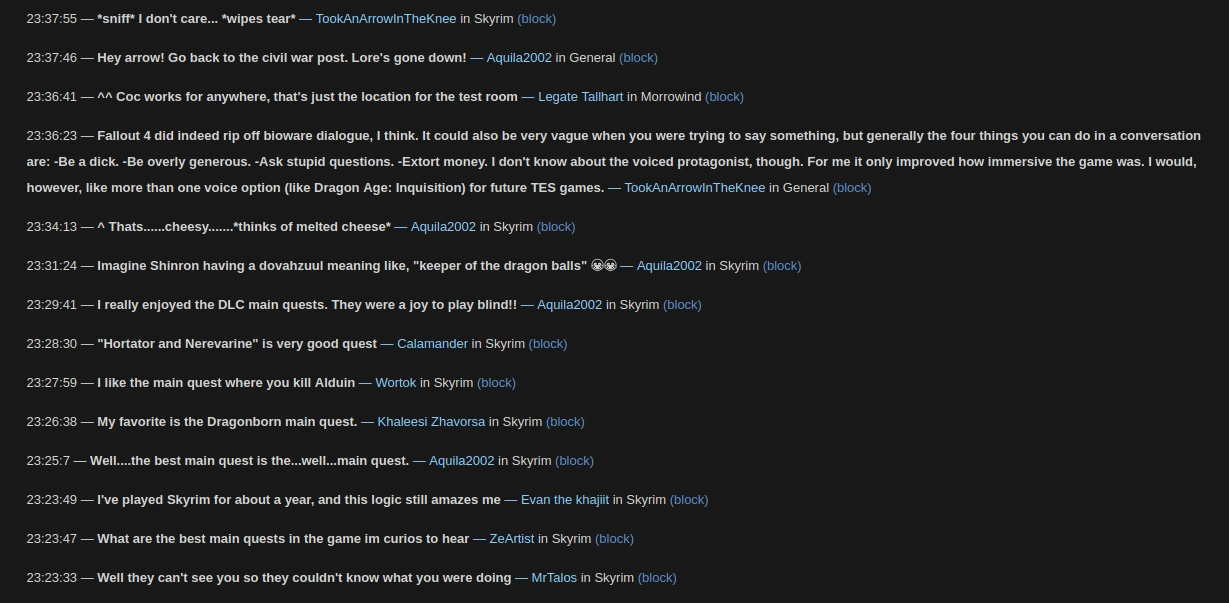Click block next to Calamander's message
The height and width of the screenshot is (603, 1229).
coord(548,344)
